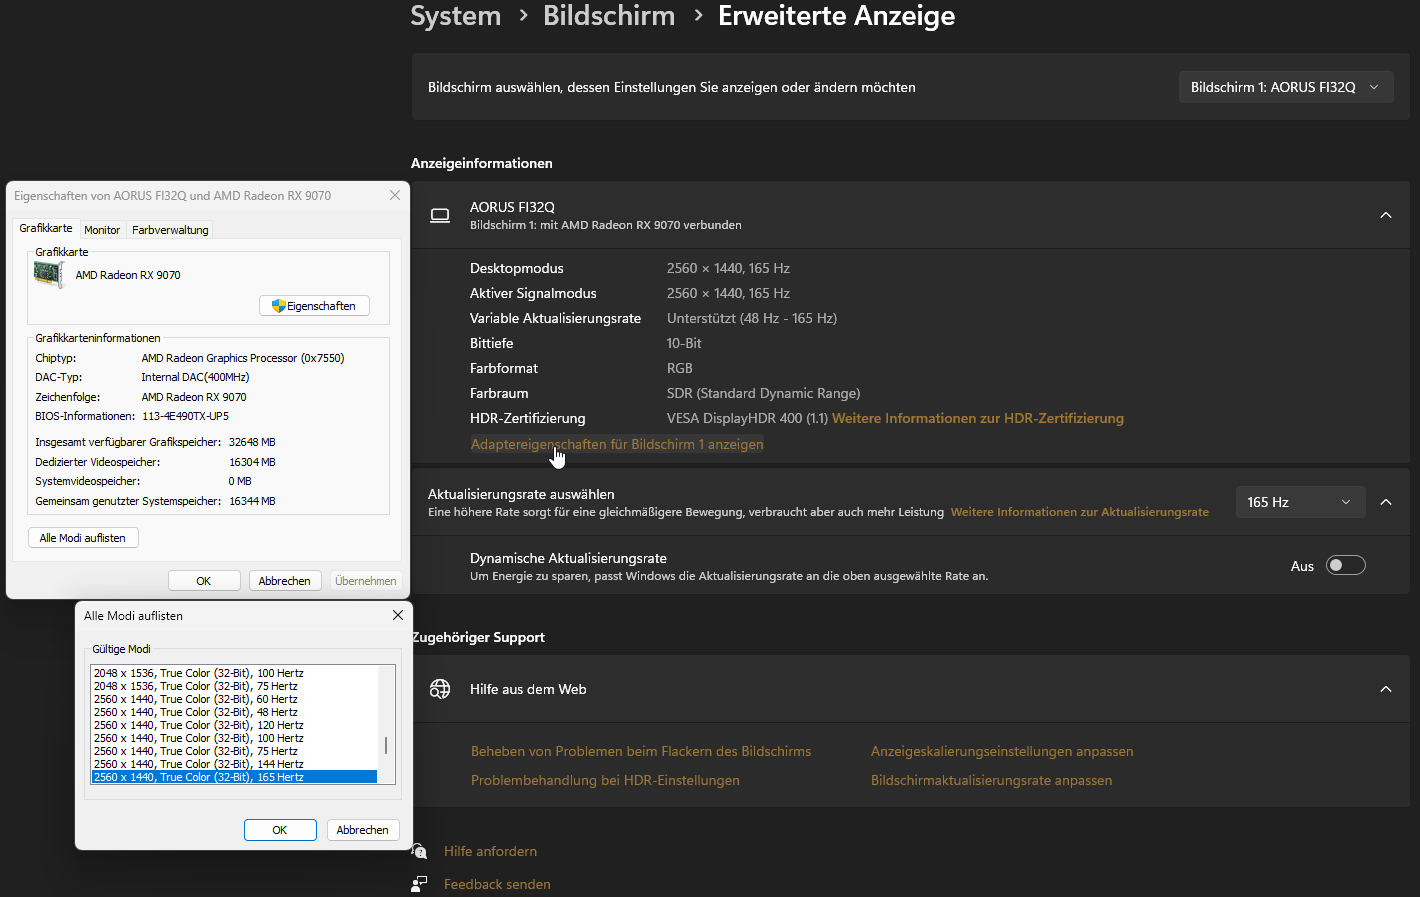Screen dimensions: 1420x897
Task: Click the Bittiefe value 10-Bit
Action: click(x=684, y=343)
